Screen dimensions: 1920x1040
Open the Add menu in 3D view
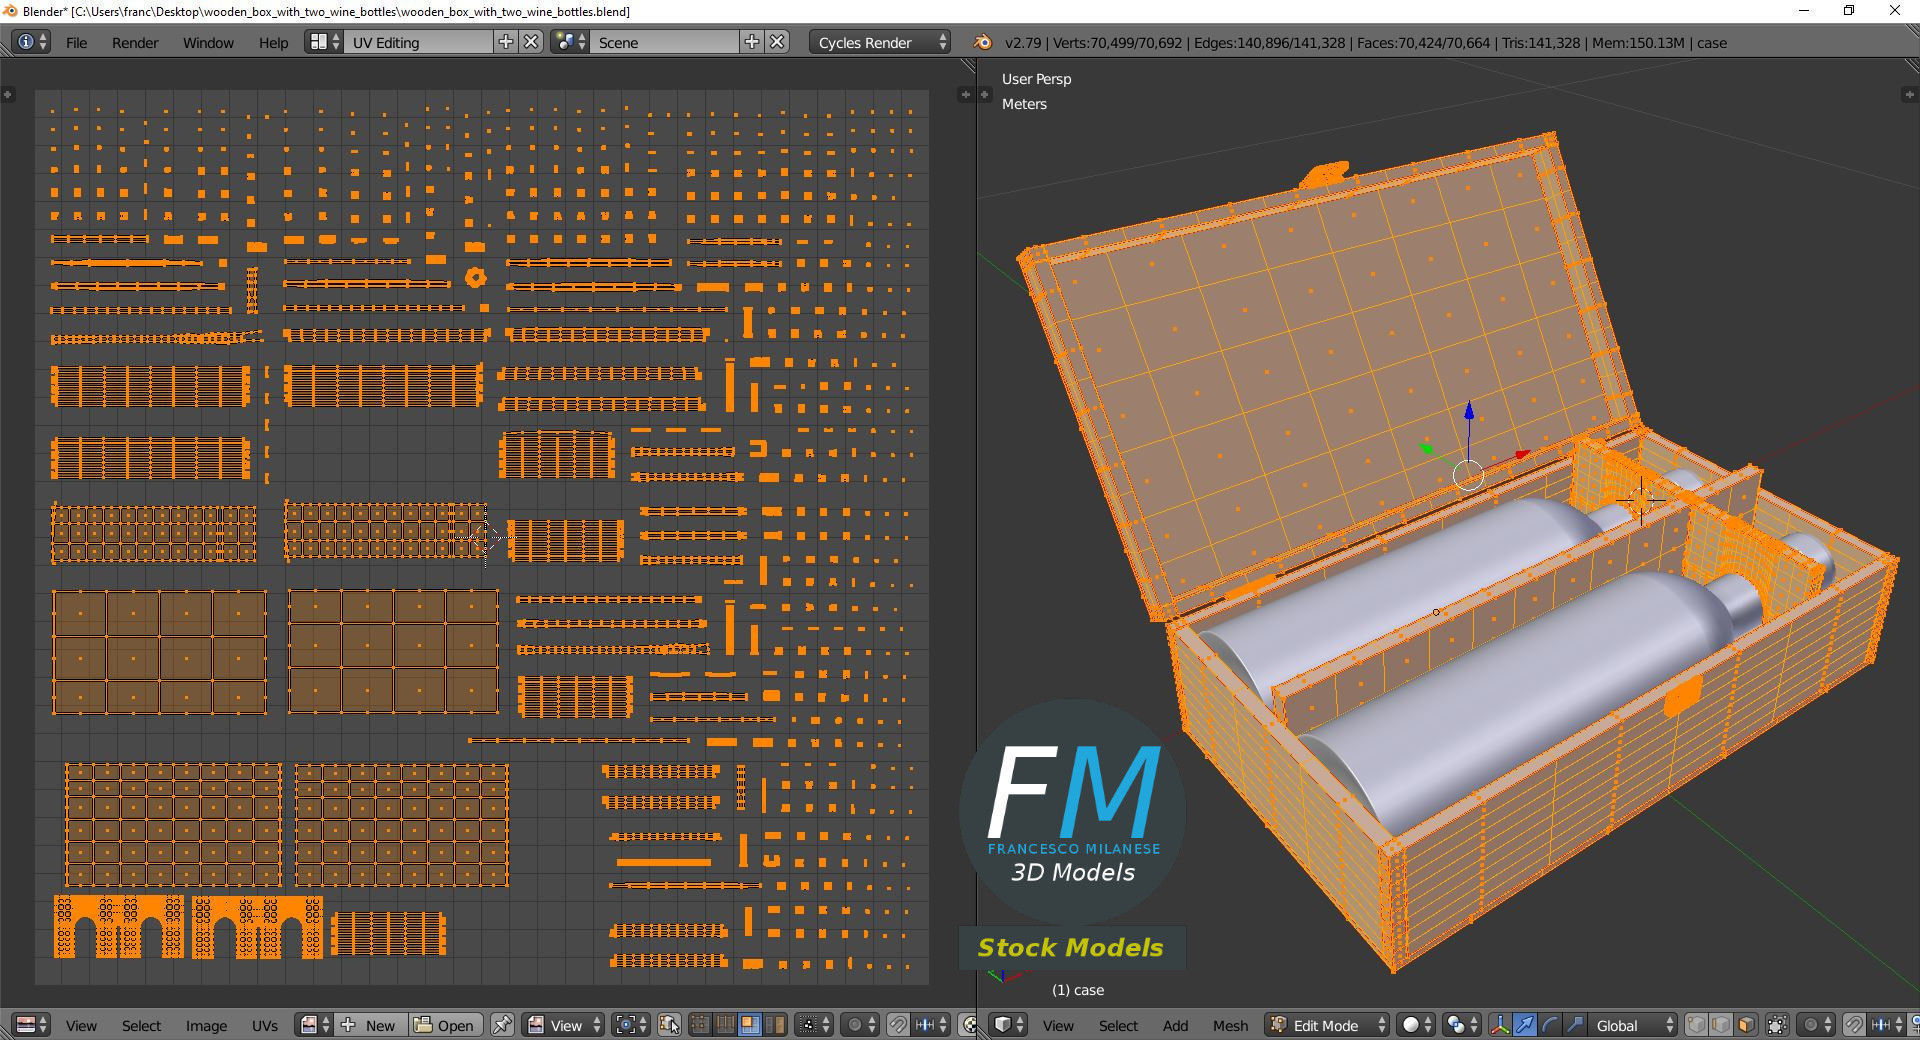tap(1175, 1025)
